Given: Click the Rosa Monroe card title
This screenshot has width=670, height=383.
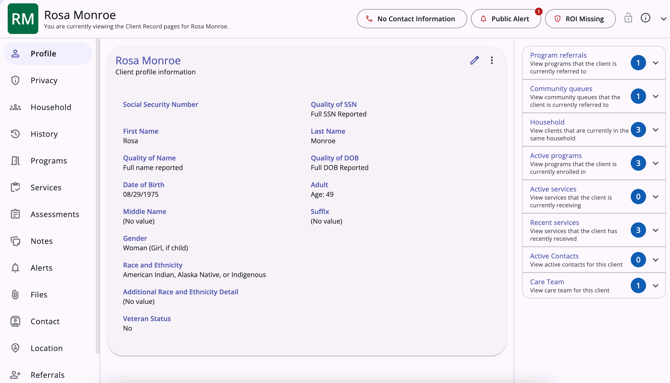Looking at the screenshot, I should point(148,61).
